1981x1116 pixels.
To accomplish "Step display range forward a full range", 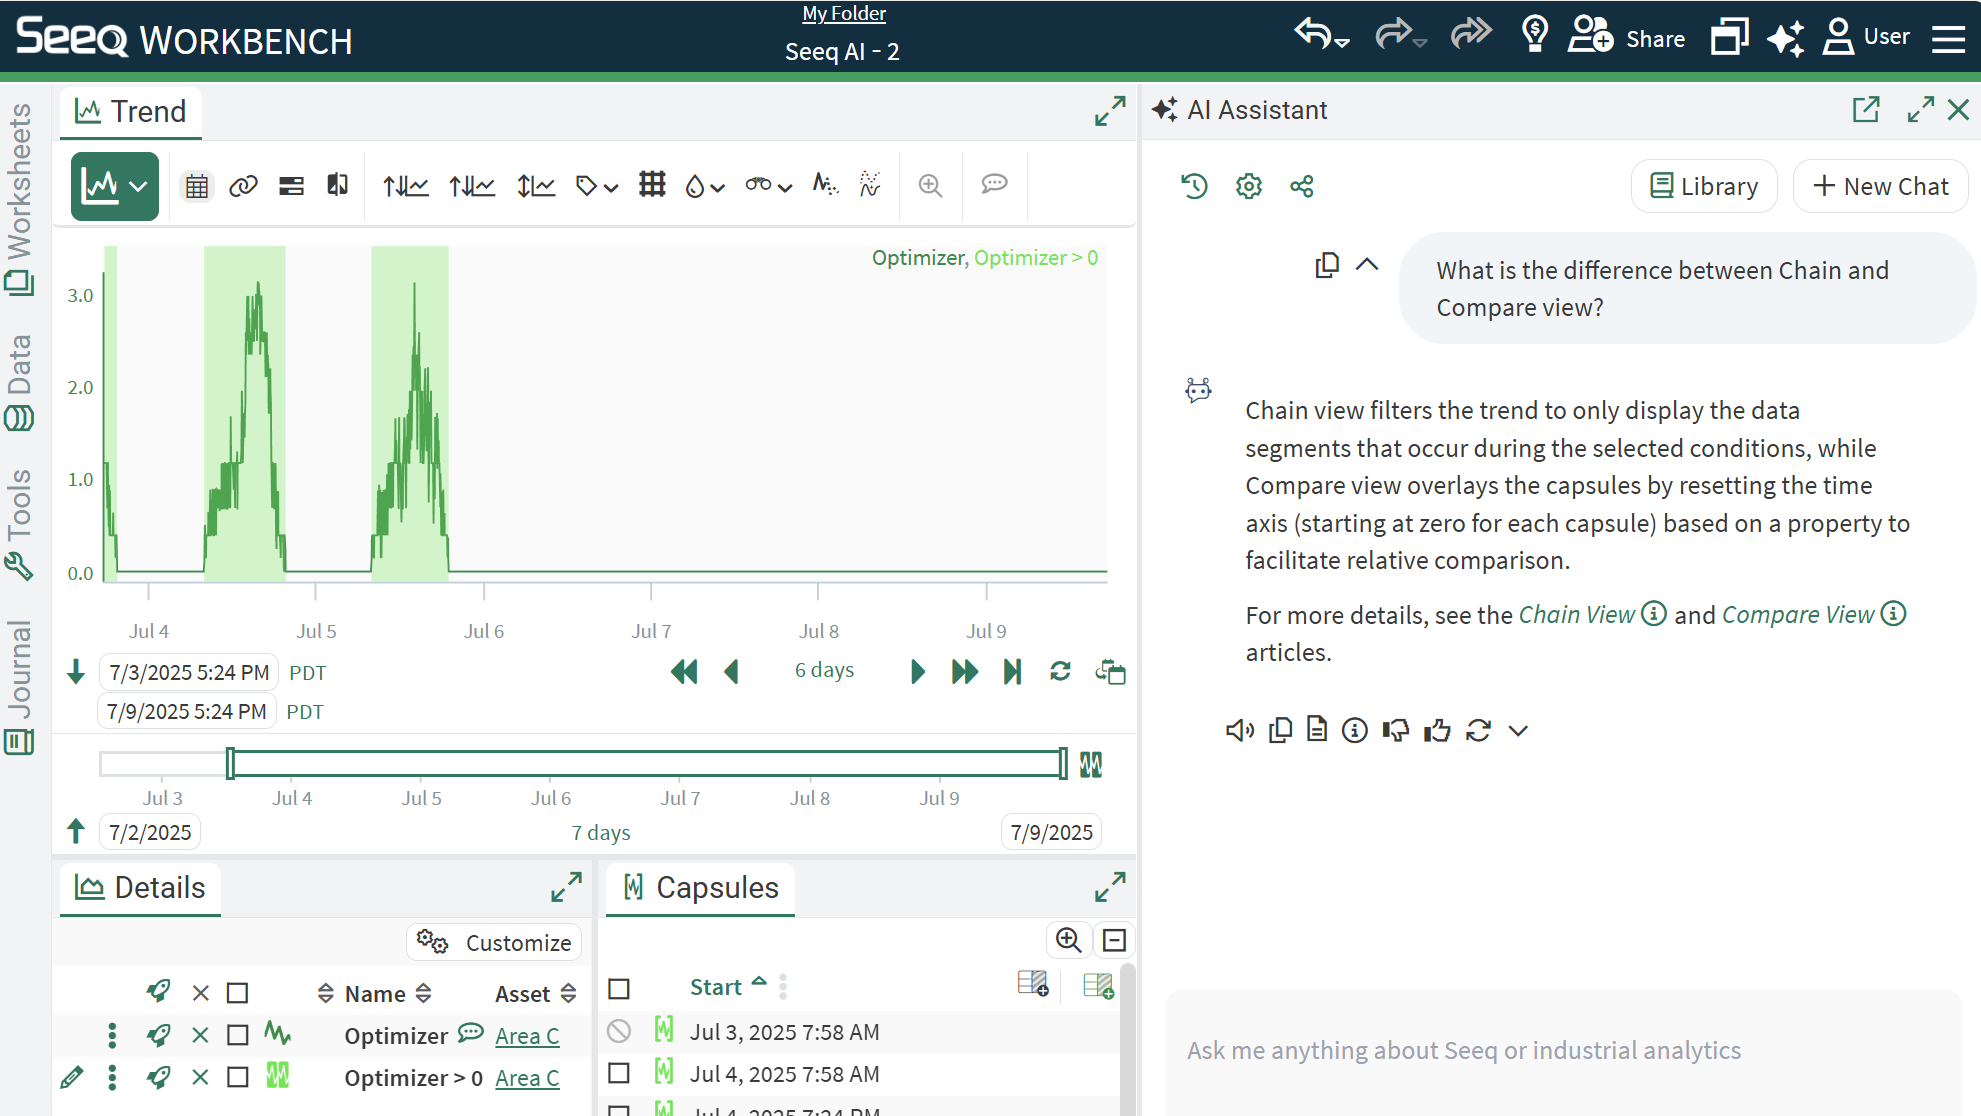I will (964, 672).
